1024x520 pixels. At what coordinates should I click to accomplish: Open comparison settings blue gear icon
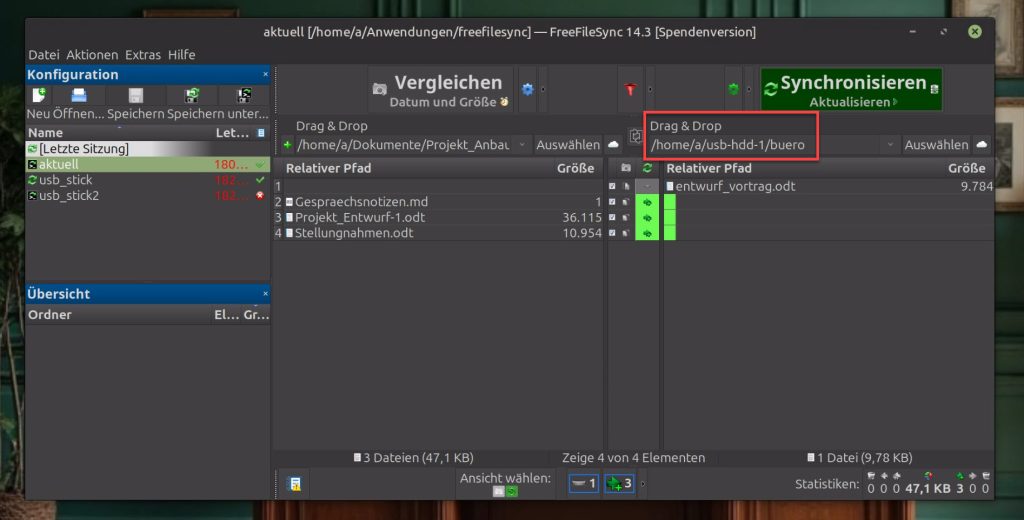528,89
